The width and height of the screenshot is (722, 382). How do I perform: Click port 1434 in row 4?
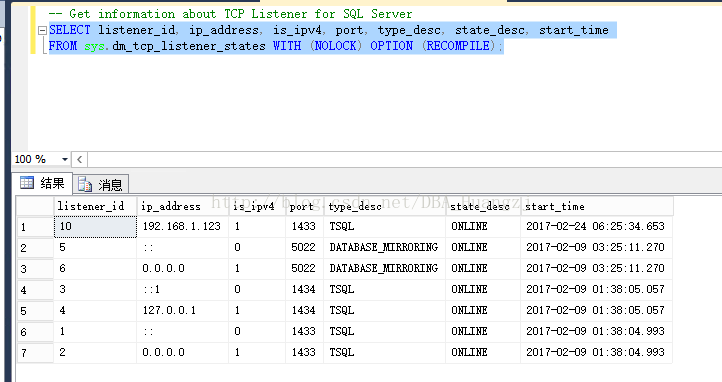(x=305, y=289)
